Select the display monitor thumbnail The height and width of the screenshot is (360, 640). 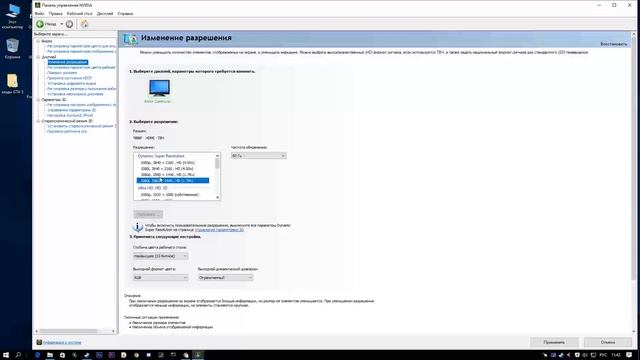pyautogui.click(x=159, y=88)
